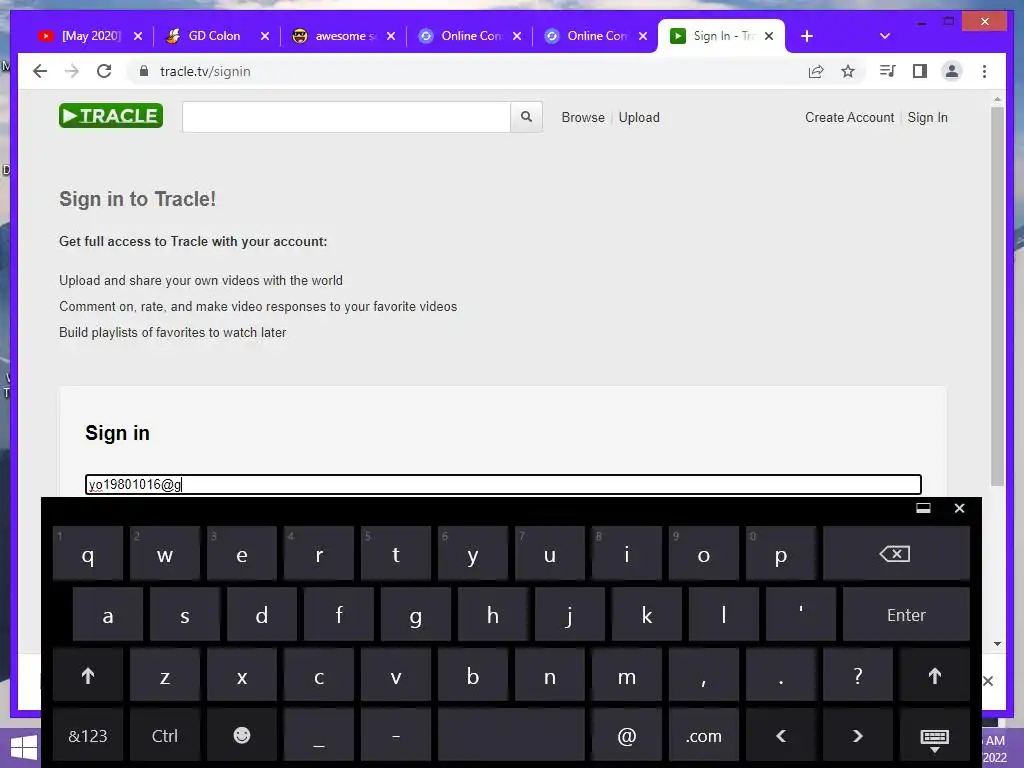The height and width of the screenshot is (768, 1024).
Task: Dock the on-screen keyboard
Action: point(923,508)
